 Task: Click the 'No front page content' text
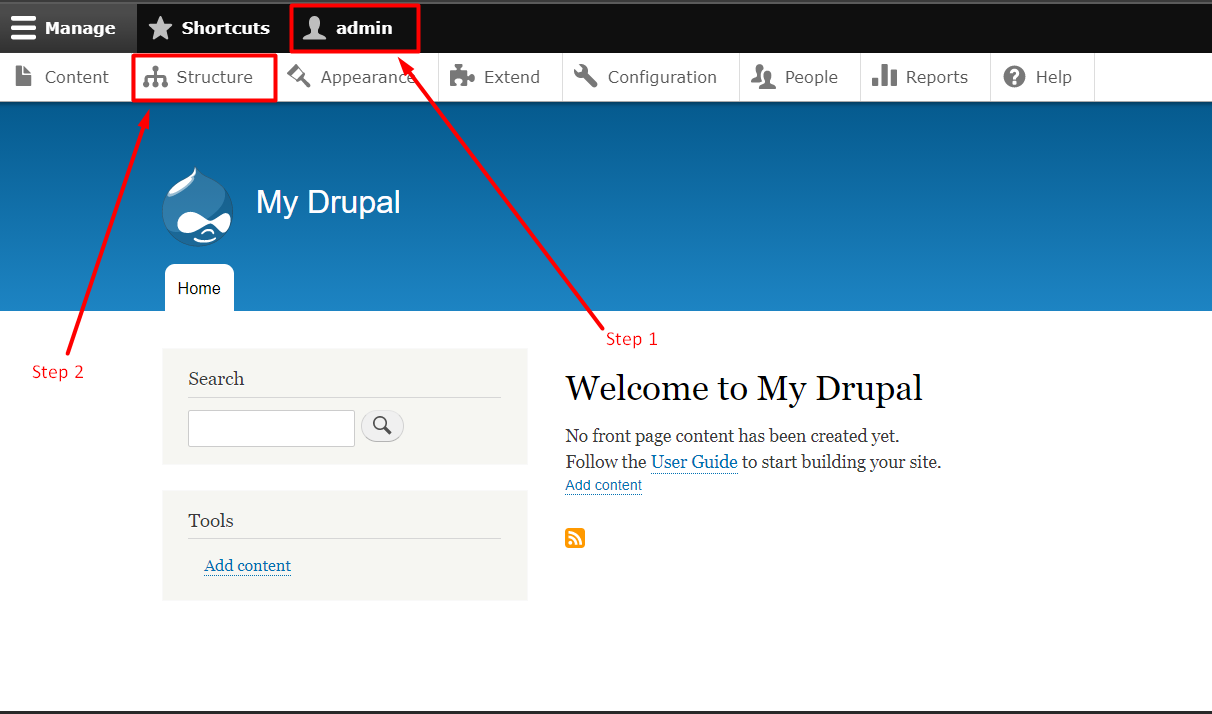coord(732,436)
